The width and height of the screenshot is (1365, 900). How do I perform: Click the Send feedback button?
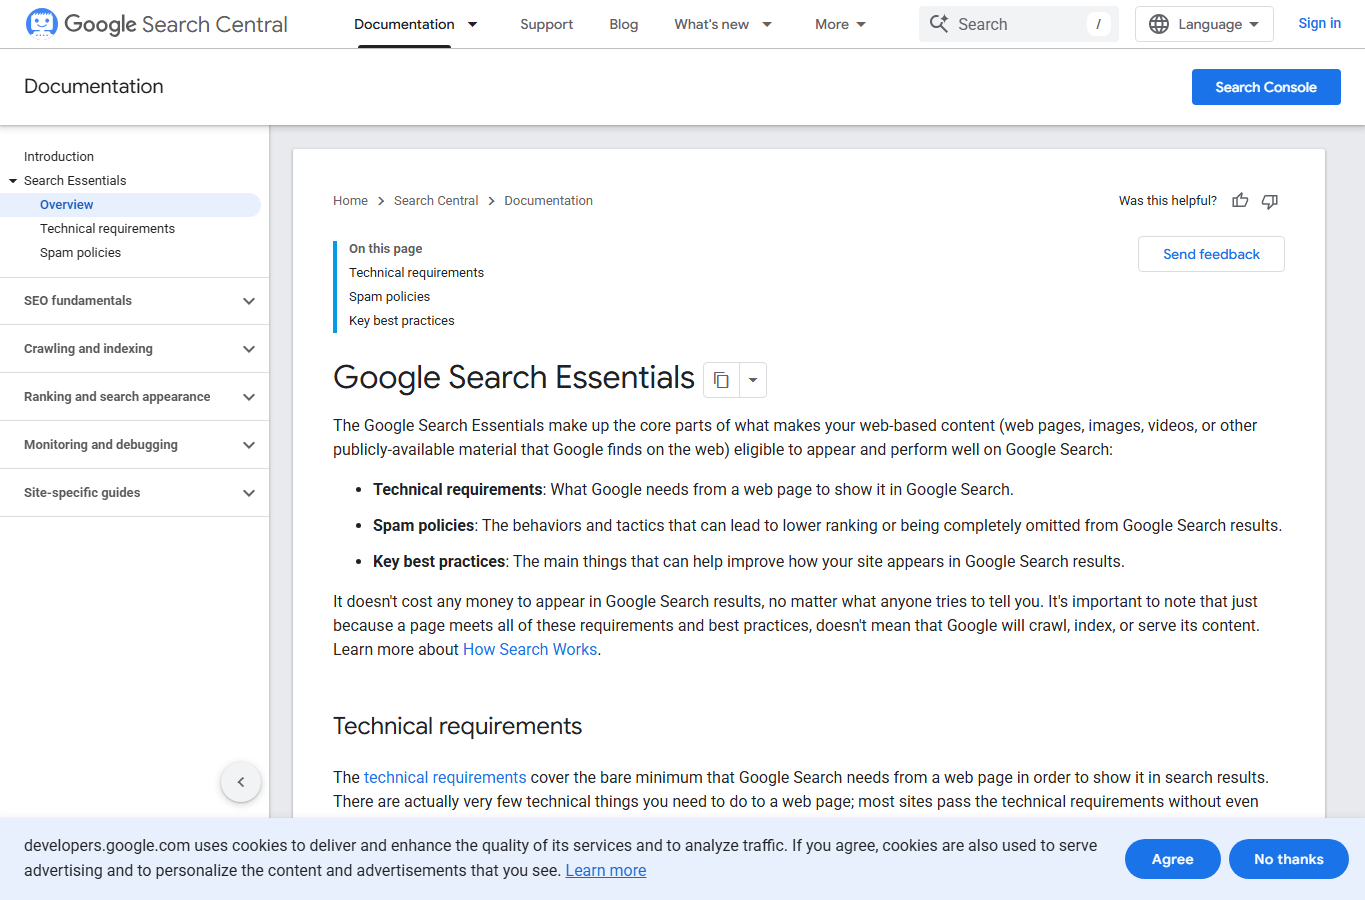[x=1211, y=254]
